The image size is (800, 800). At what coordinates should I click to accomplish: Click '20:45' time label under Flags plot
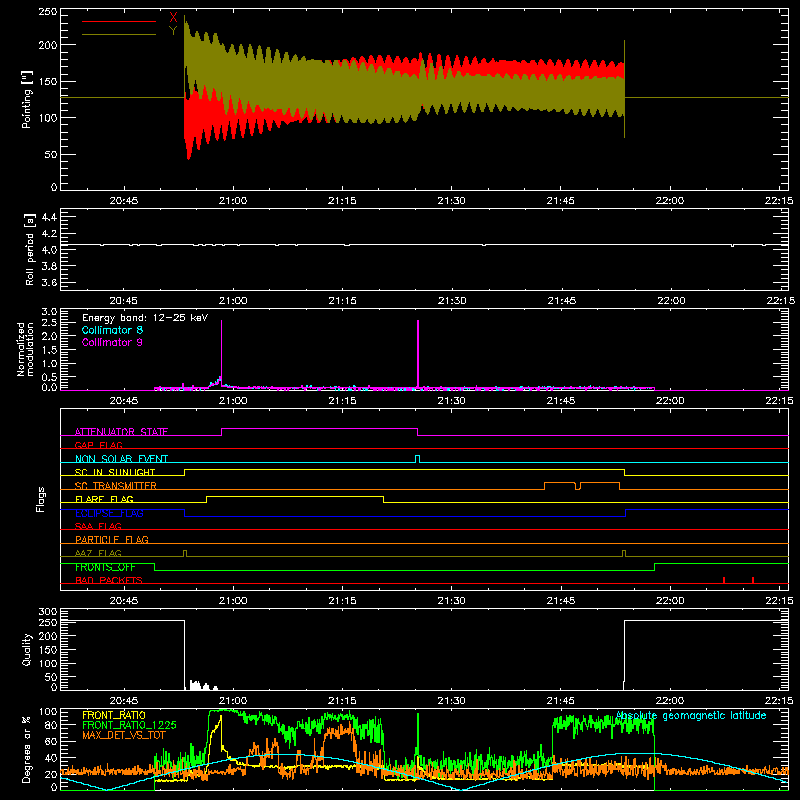[x=123, y=601]
